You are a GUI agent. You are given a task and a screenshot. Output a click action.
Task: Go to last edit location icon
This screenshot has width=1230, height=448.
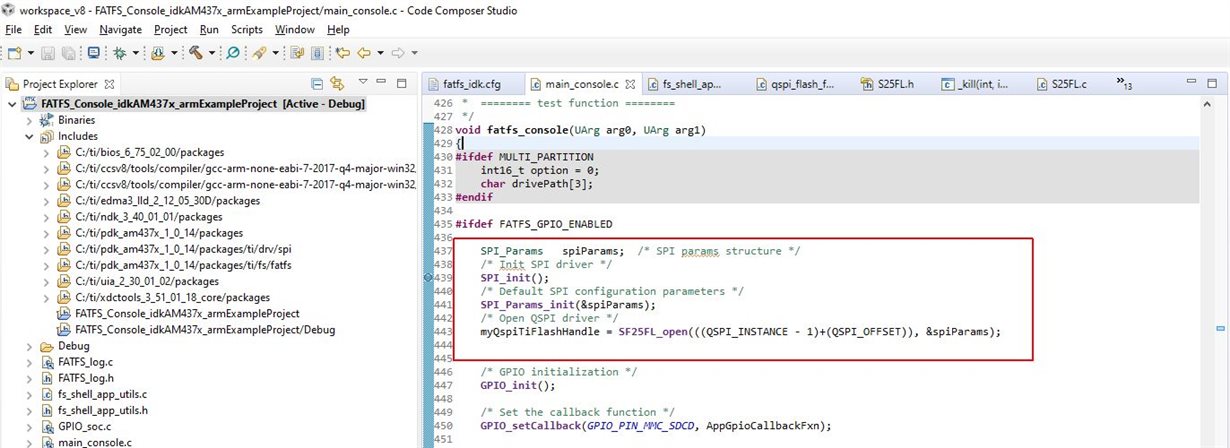point(343,52)
